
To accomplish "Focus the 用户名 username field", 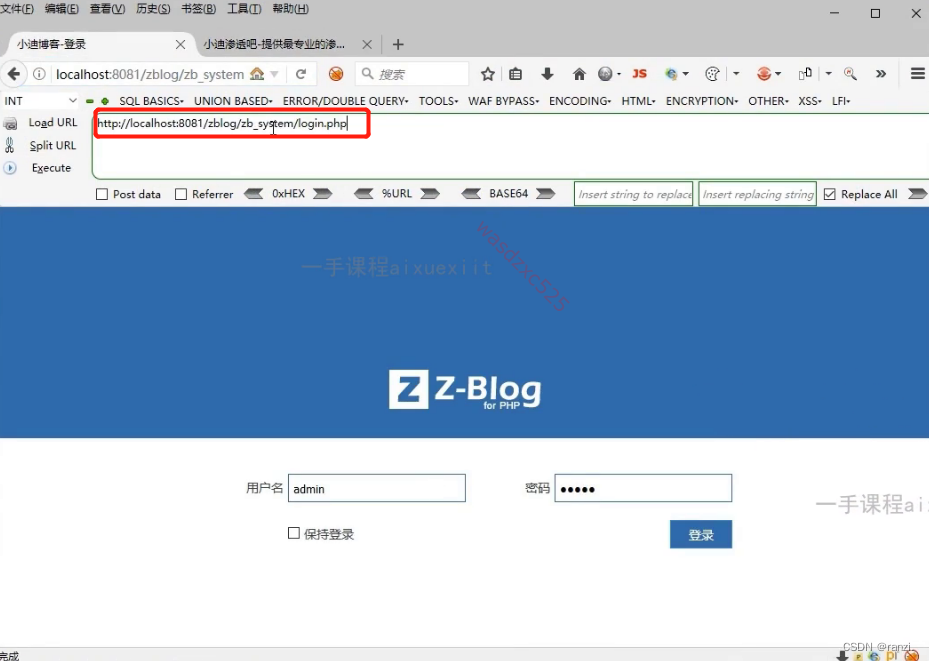I will (x=377, y=488).
